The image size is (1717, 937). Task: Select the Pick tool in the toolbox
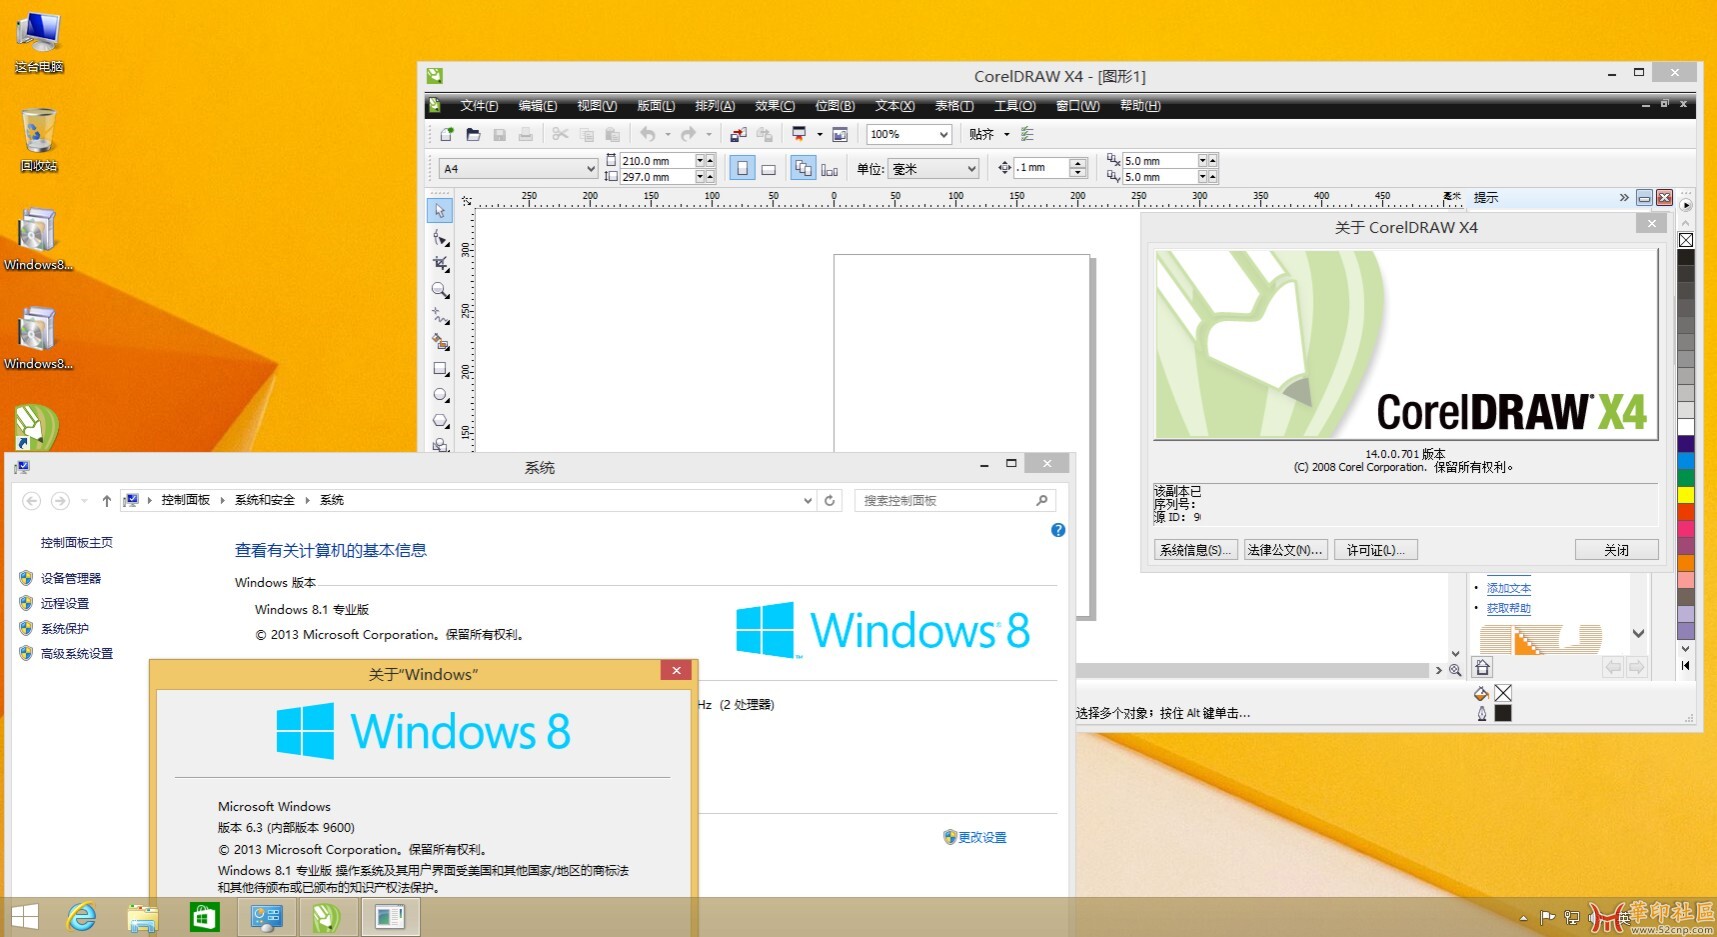441,211
